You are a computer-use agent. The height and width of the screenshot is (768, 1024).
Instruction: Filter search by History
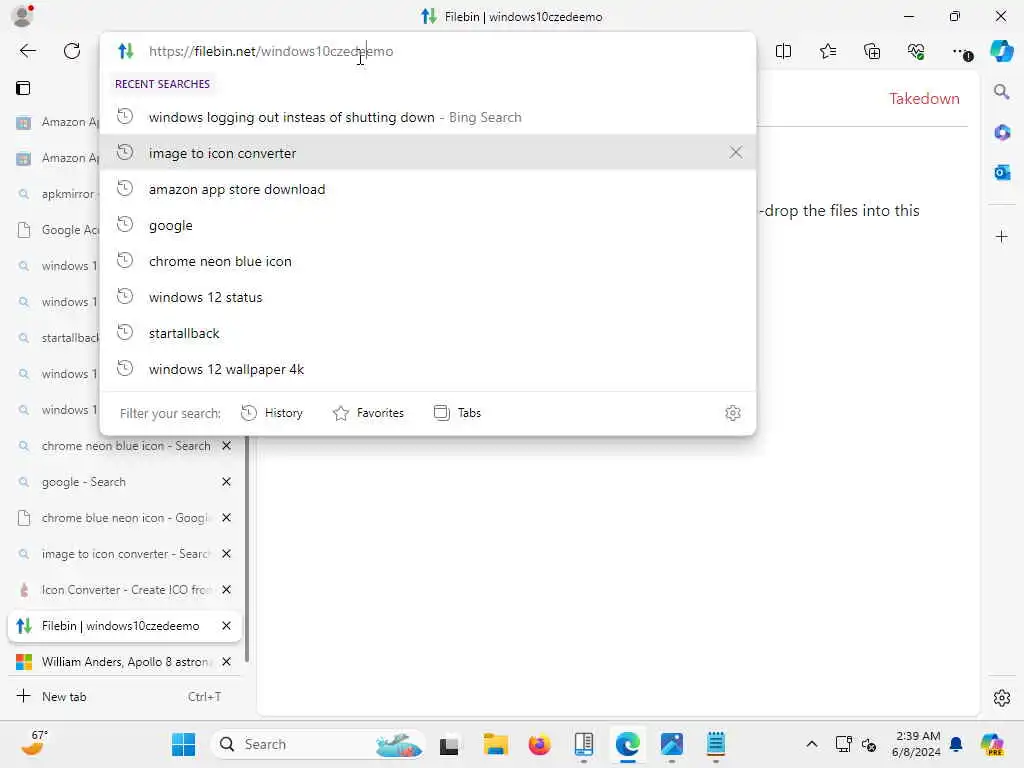pos(272,413)
